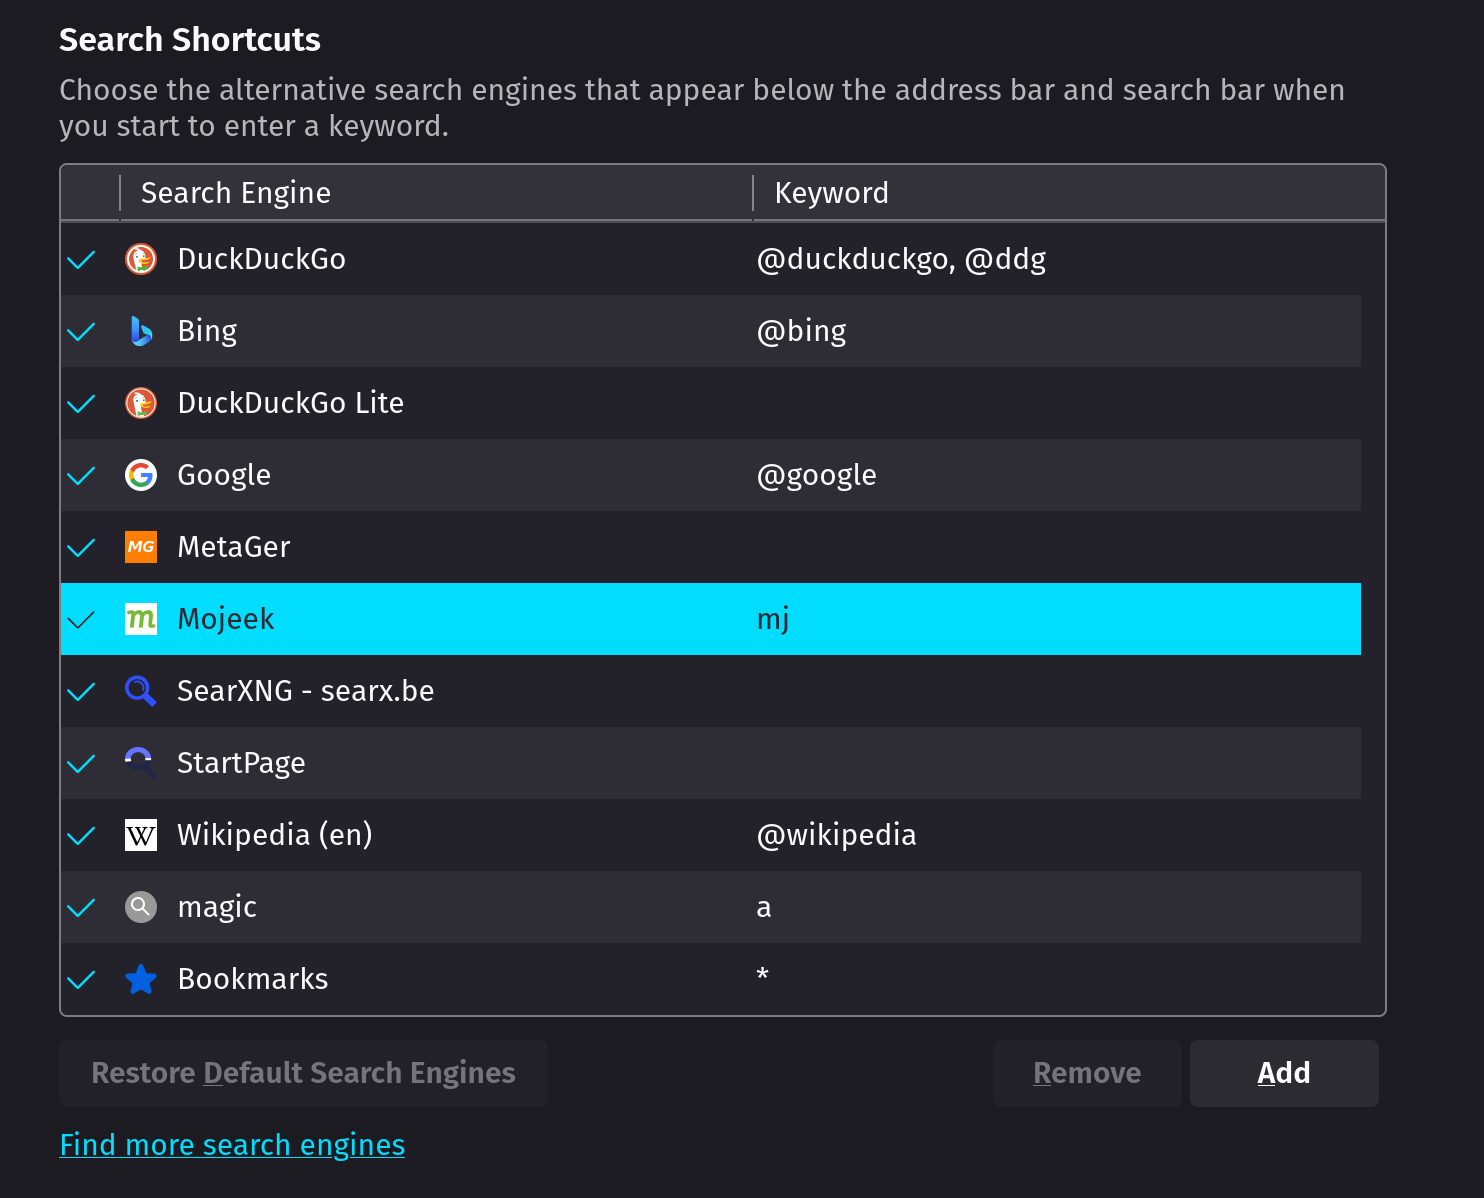Click the magic keyword 'a' cell
Viewport: 1484px width, 1198px height.
(x=764, y=908)
